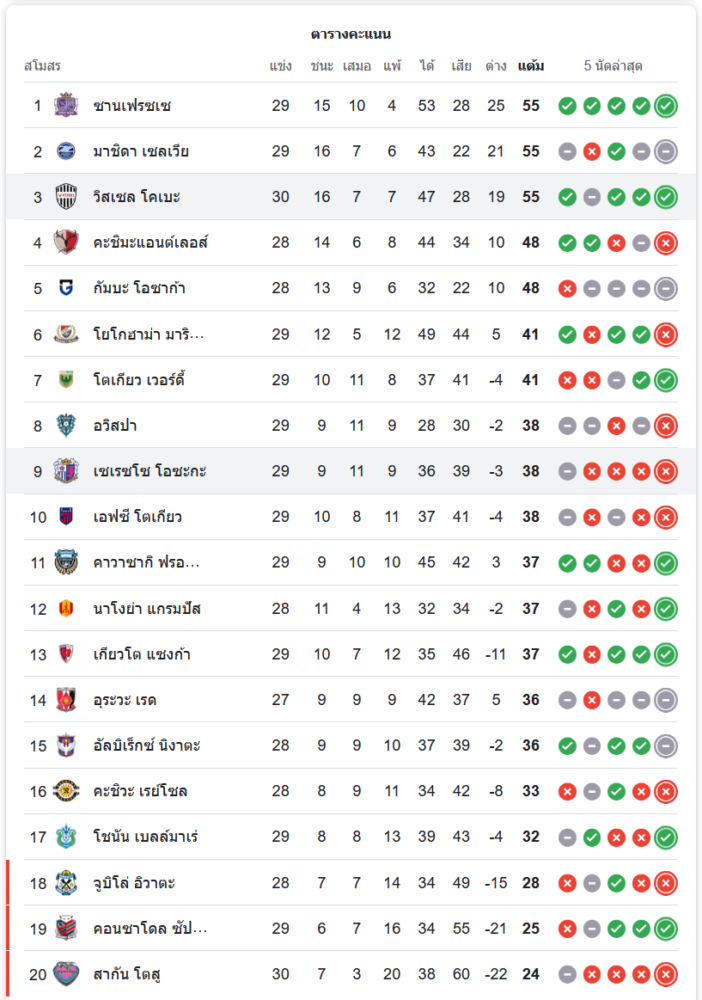Click the Kashiwa Reysol (คะชิวะ เรย์โซล) club crest
This screenshot has width=702, height=1000.
coord(66,791)
